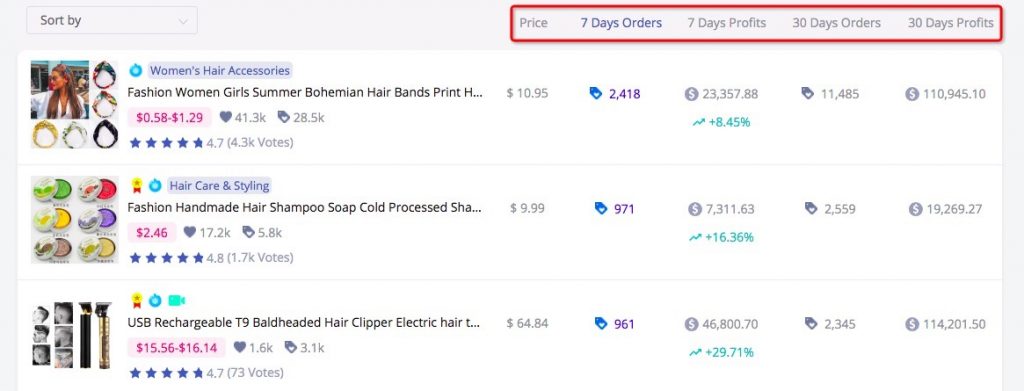The width and height of the screenshot is (1024, 391).
Task: Open the Hair Shampoo Soap product title
Action: coord(305,208)
